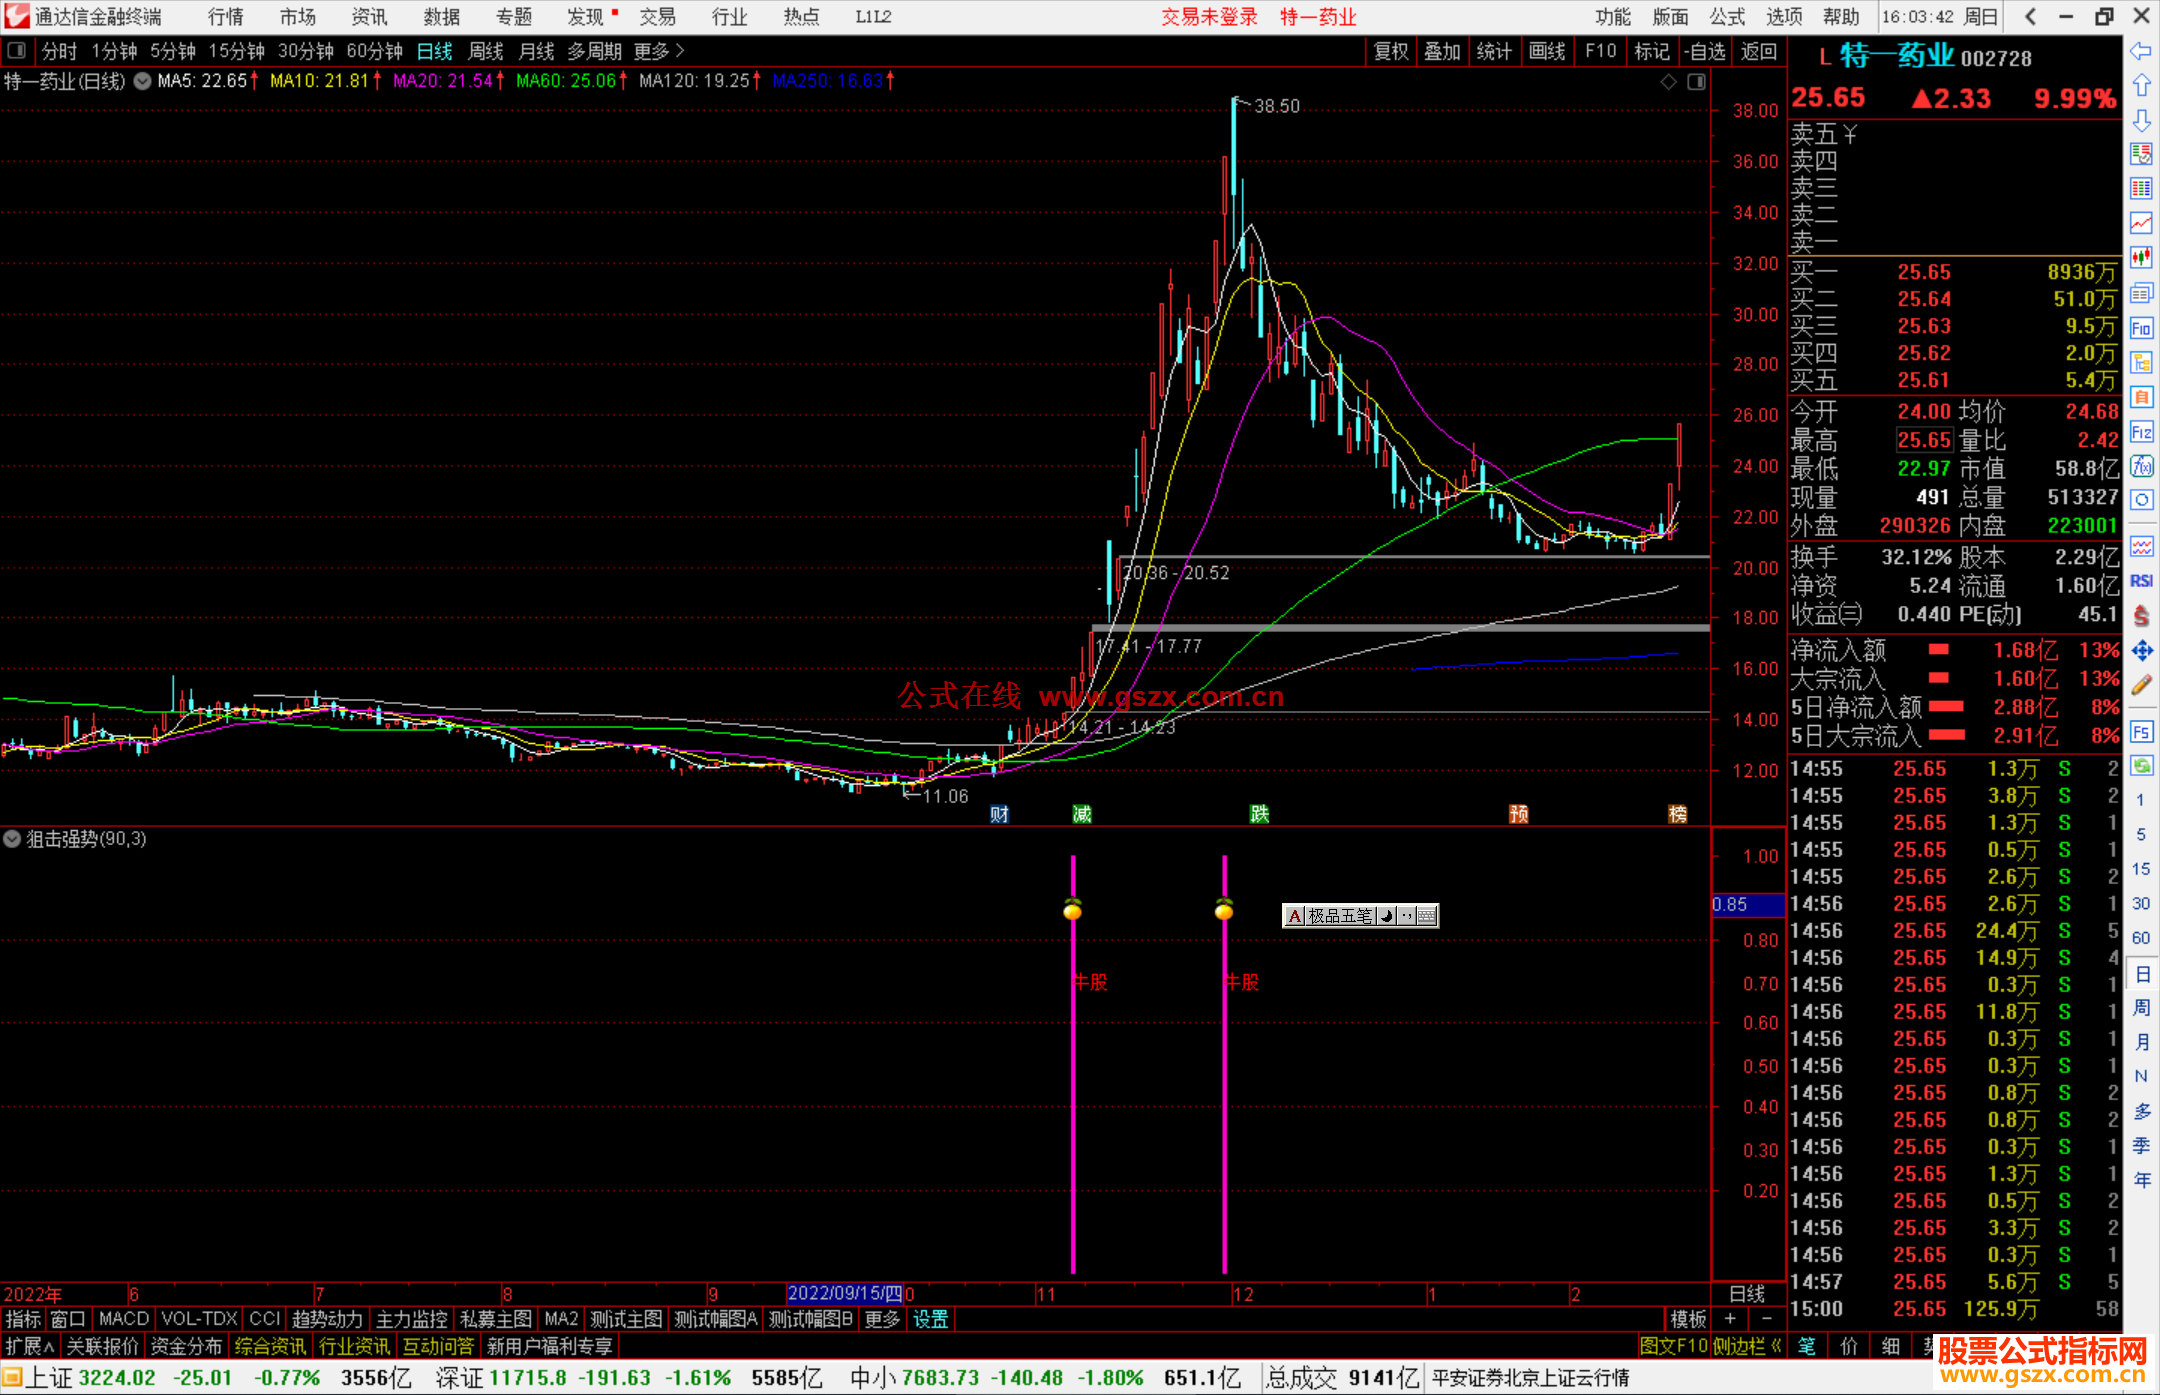This screenshot has height=1395, width=2160.
Task: Click the candlestick chart icon in sidebar
Action: point(2141,257)
